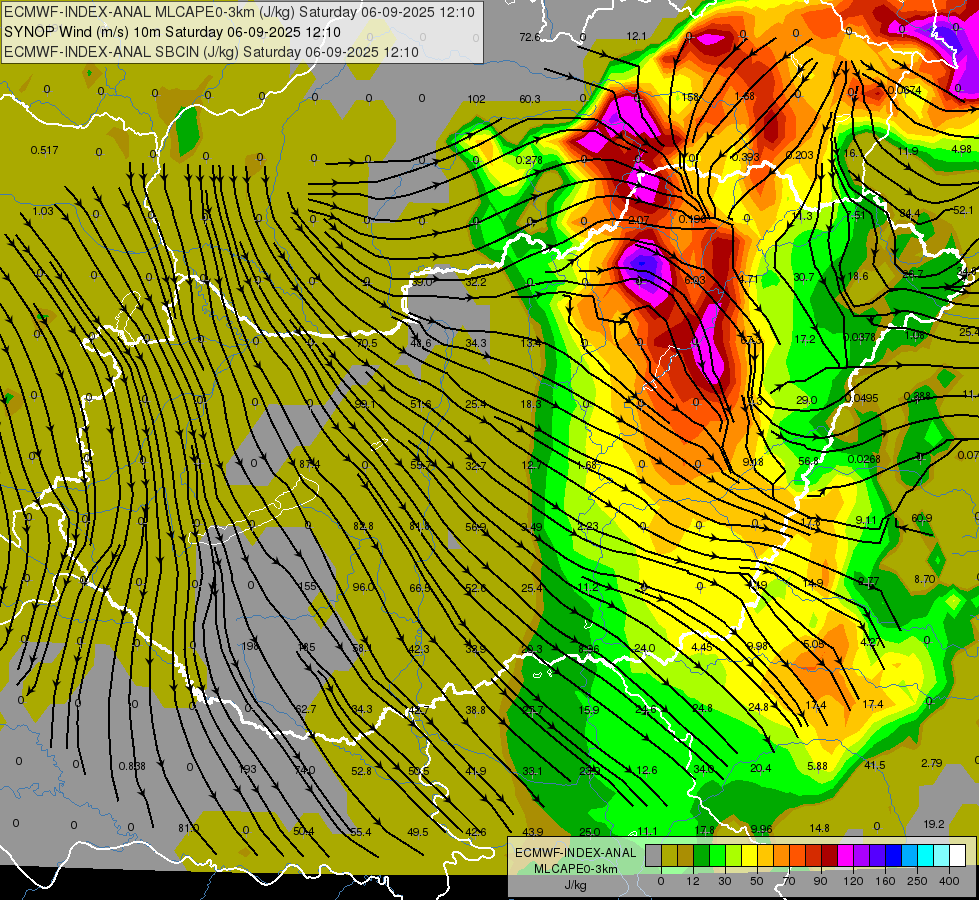The image size is (979, 900).
Task: Click the map value 155
Action: (x=308, y=586)
